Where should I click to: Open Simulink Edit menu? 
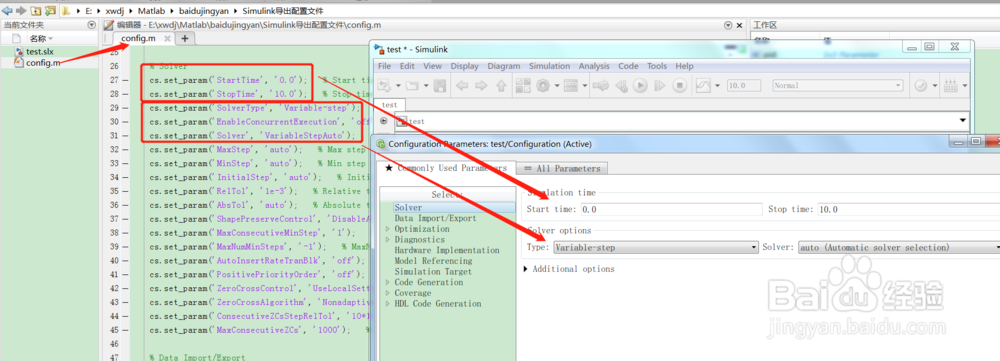point(408,66)
